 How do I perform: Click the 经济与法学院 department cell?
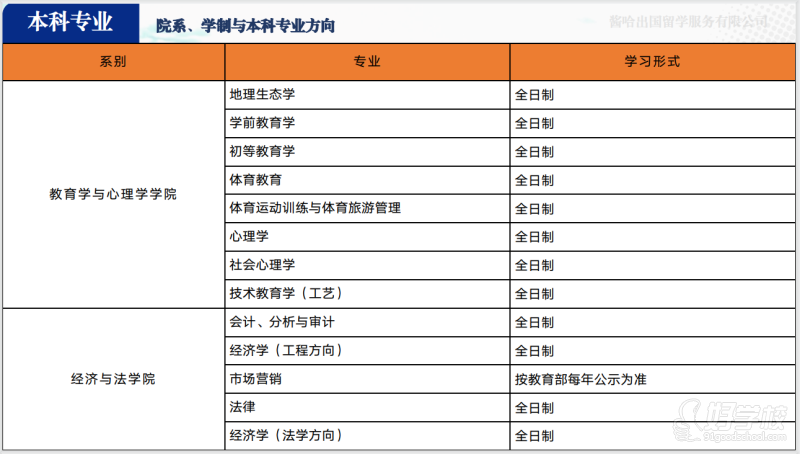pyautogui.click(x=113, y=379)
